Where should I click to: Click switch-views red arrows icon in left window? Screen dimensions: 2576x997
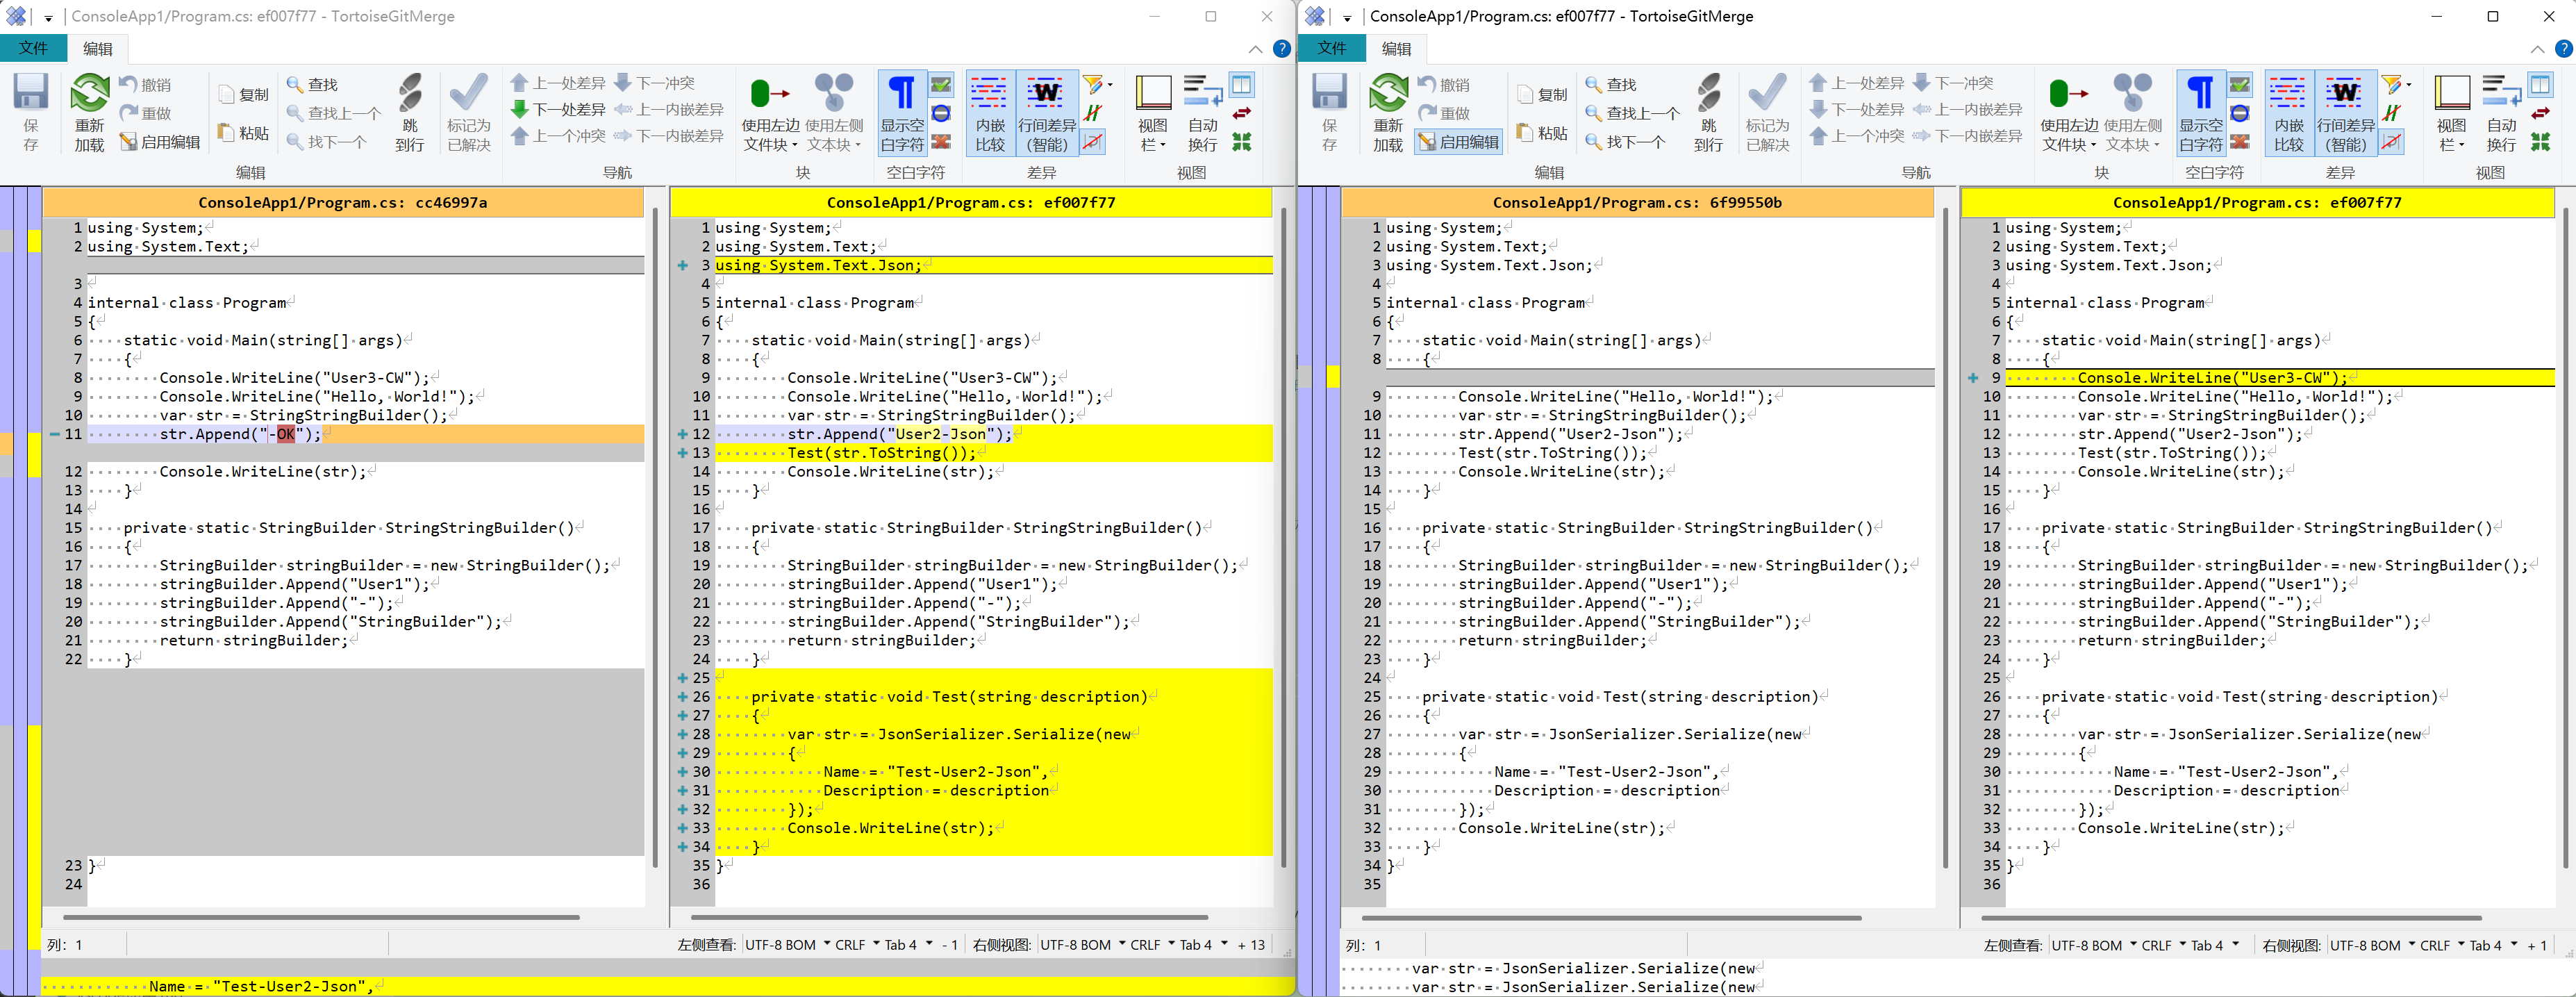(1241, 114)
